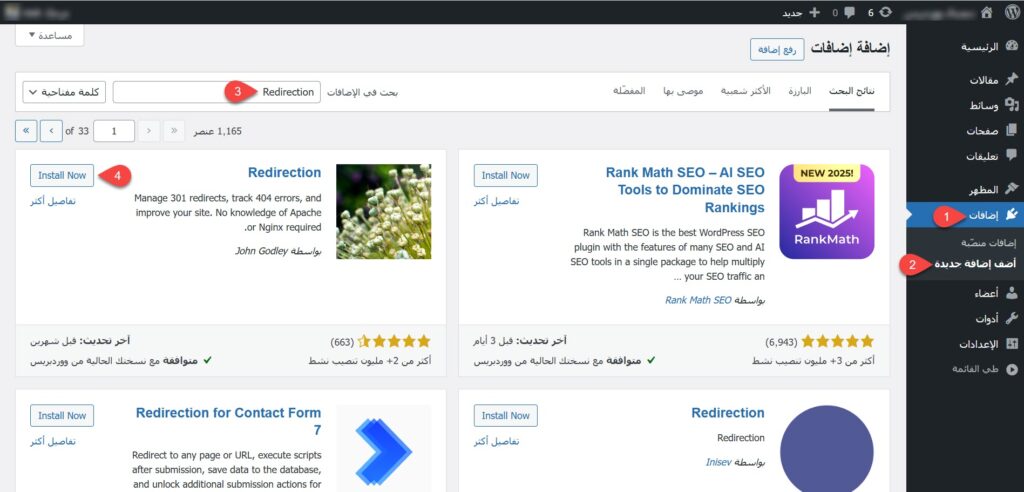Click the 'of 33' page total text
Image resolution: width=1024 pixels, height=492 pixels.
coord(77,131)
